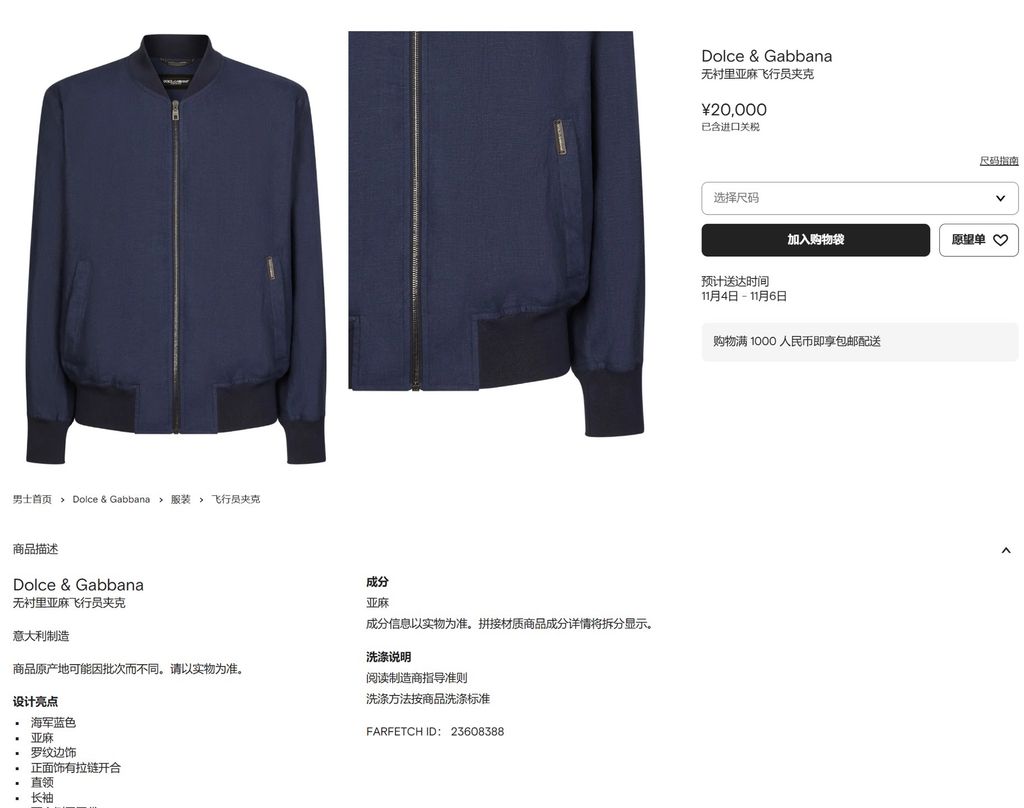Open Dolce & Gabbana breadcrumb link
This screenshot has height=808, width=1024.
click(x=111, y=499)
